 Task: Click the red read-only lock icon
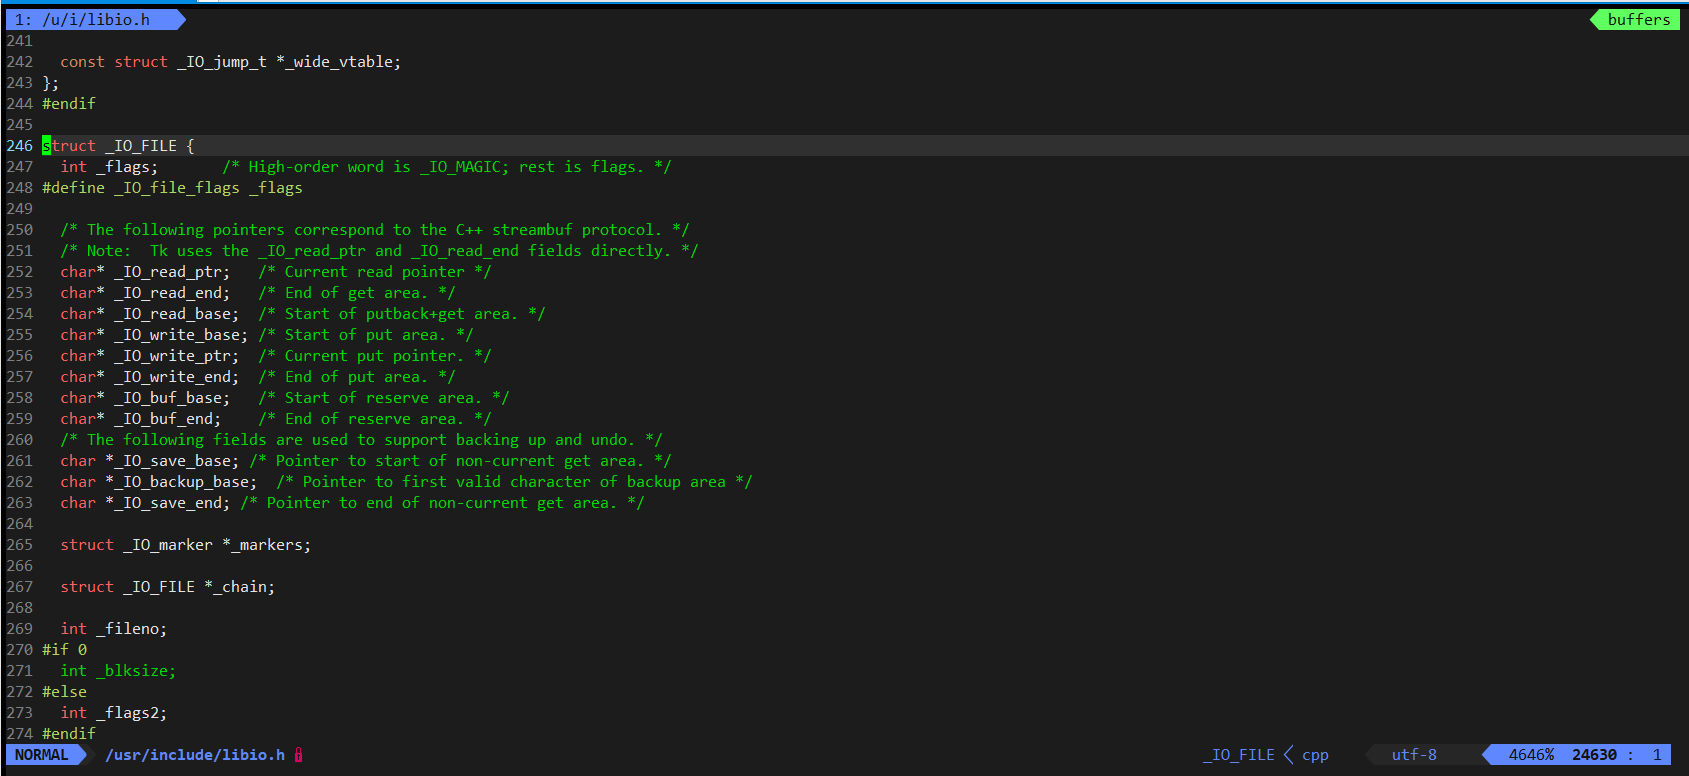pos(298,755)
